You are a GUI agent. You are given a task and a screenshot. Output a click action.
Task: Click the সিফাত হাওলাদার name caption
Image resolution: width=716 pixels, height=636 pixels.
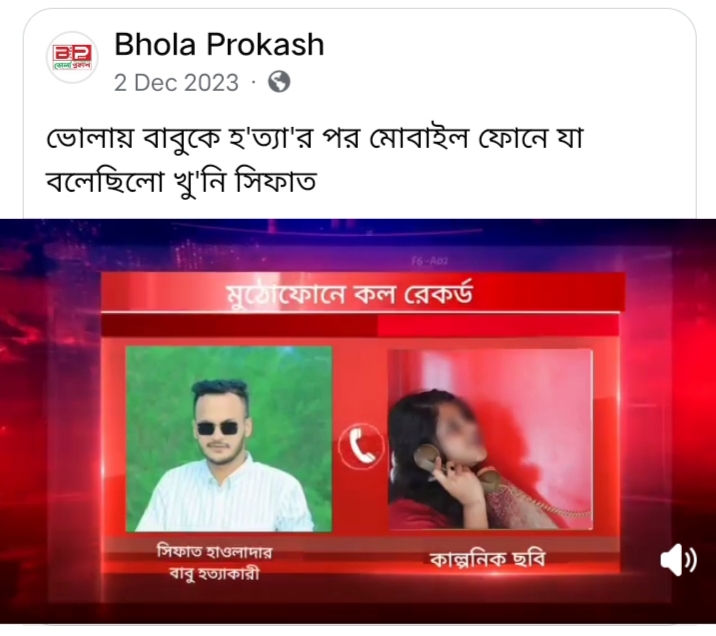tap(215, 552)
